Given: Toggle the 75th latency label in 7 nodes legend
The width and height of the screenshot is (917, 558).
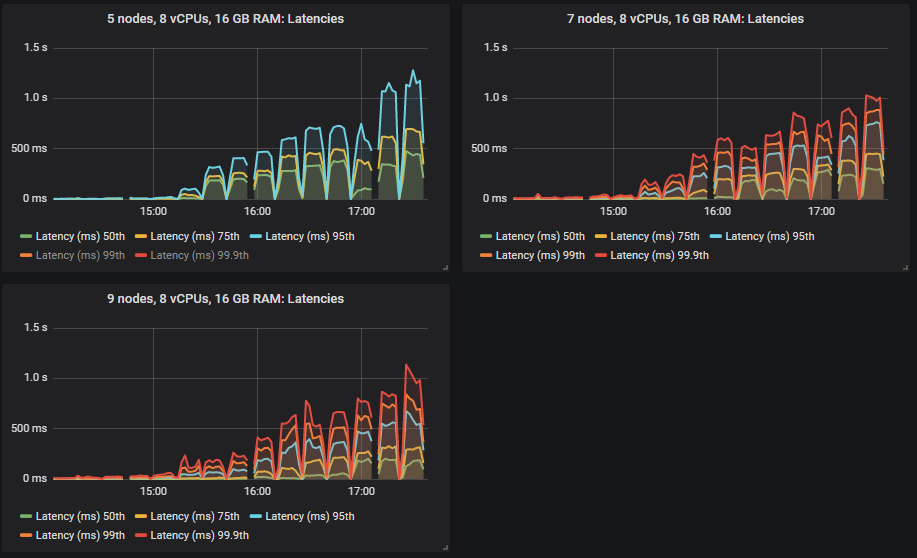Looking at the screenshot, I should [x=654, y=236].
